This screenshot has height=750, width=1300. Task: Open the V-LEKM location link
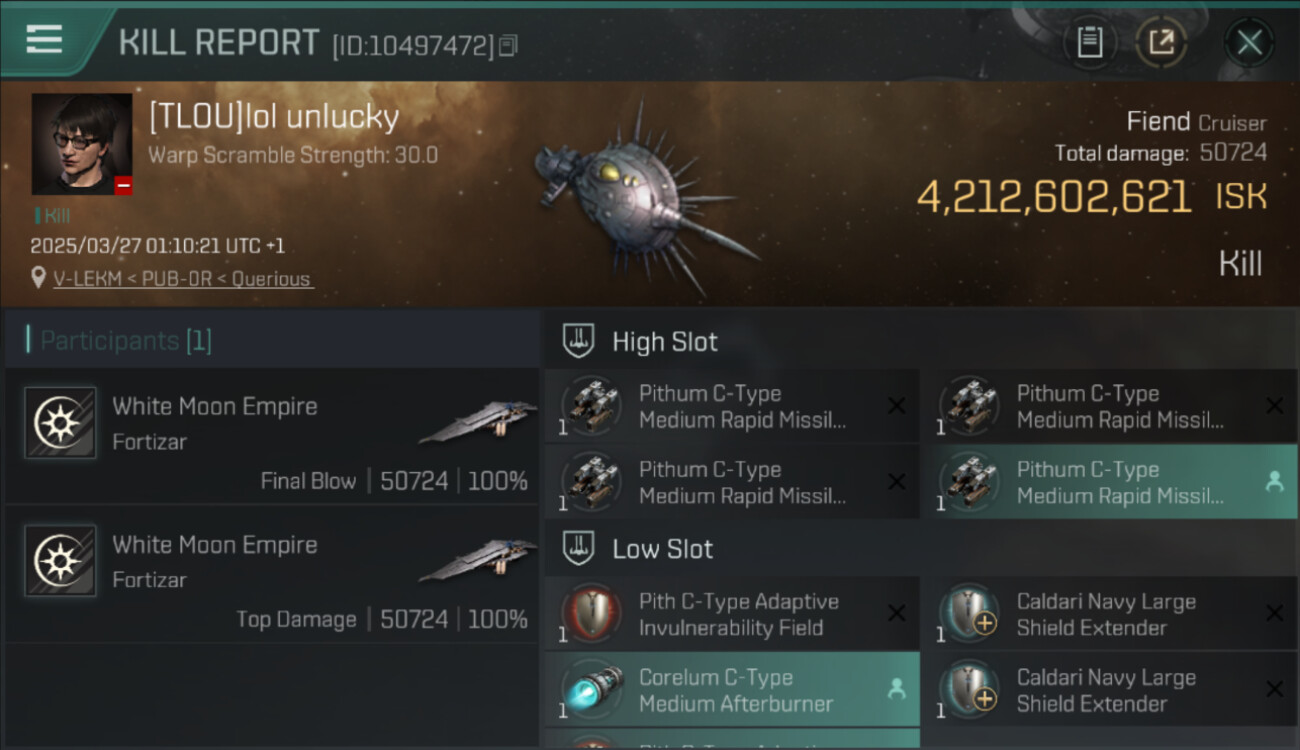click(x=183, y=279)
